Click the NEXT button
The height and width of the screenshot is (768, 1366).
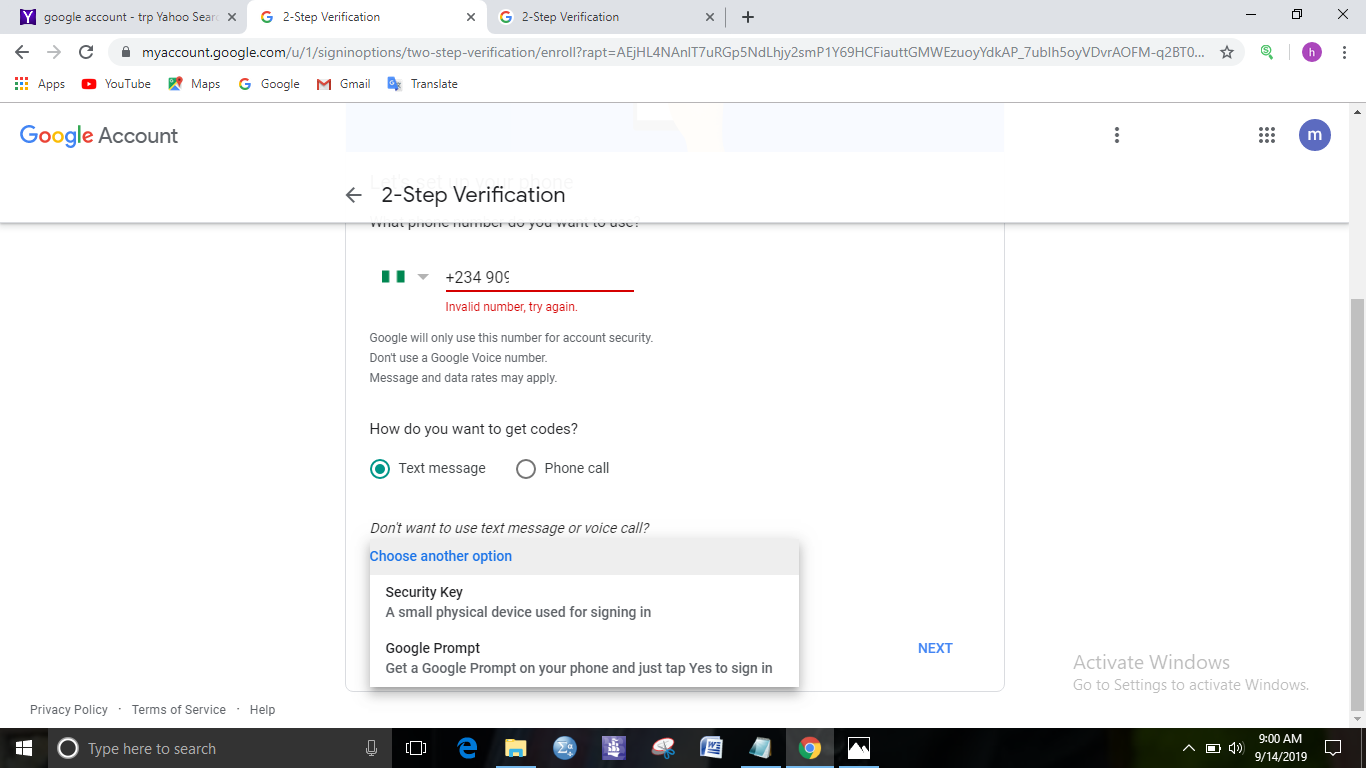tap(935, 648)
